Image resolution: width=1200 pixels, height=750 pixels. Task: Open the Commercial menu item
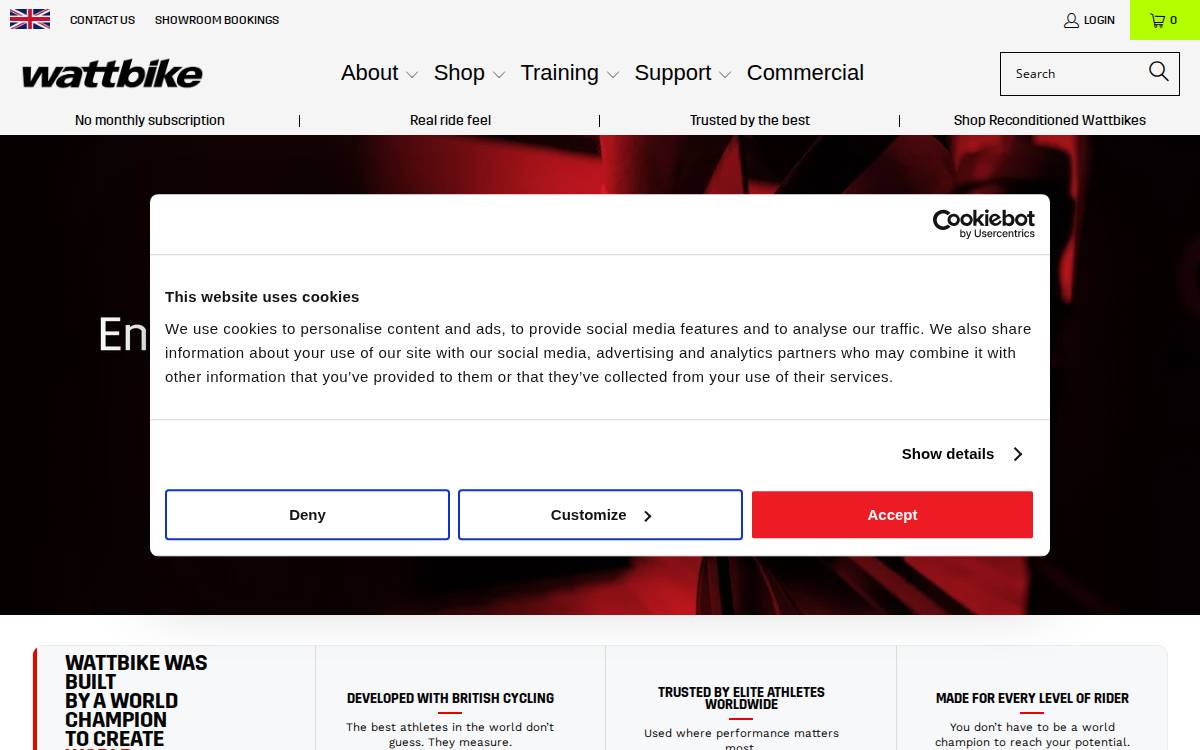coord(805,73)
